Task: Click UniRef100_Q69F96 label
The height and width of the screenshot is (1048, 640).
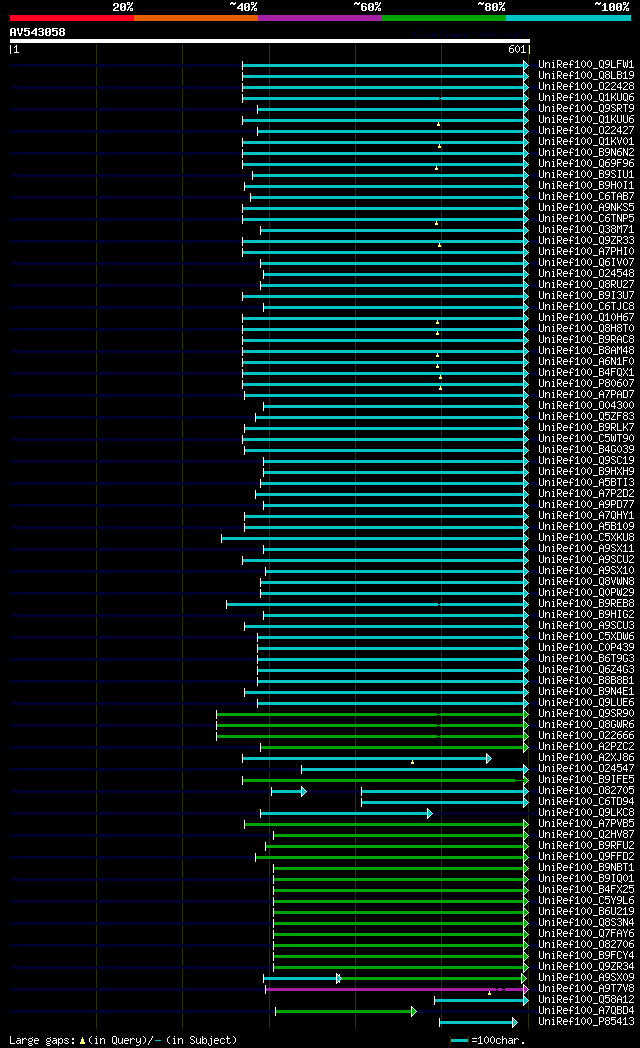Action: [586, 164]
